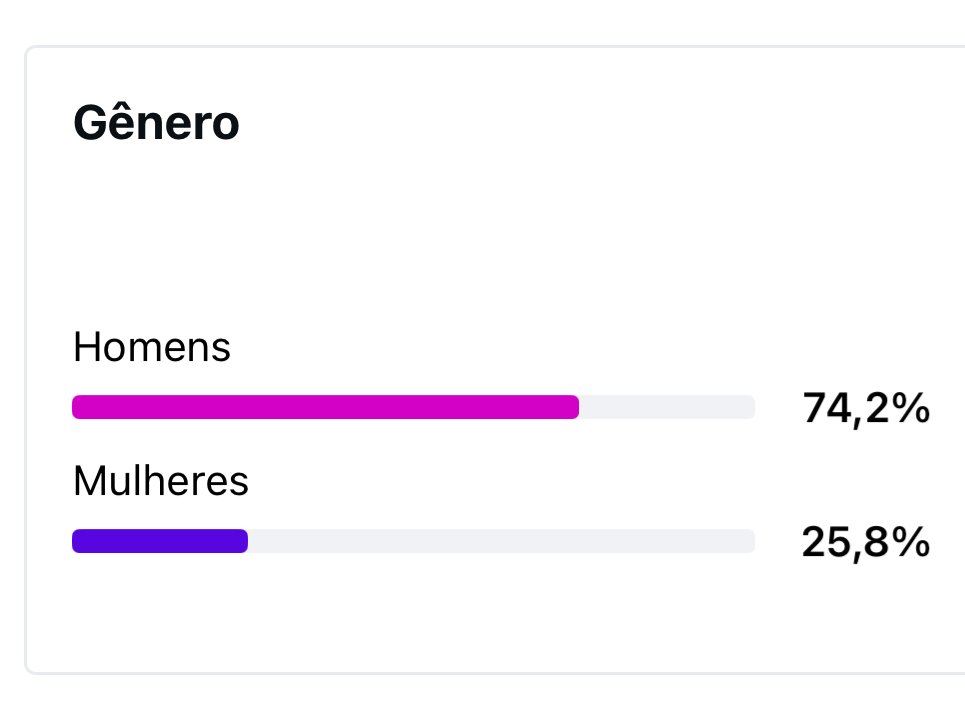Click the 74,2% percentage value
The width and height of the screenshot is (965, 705).
(866, 408)
